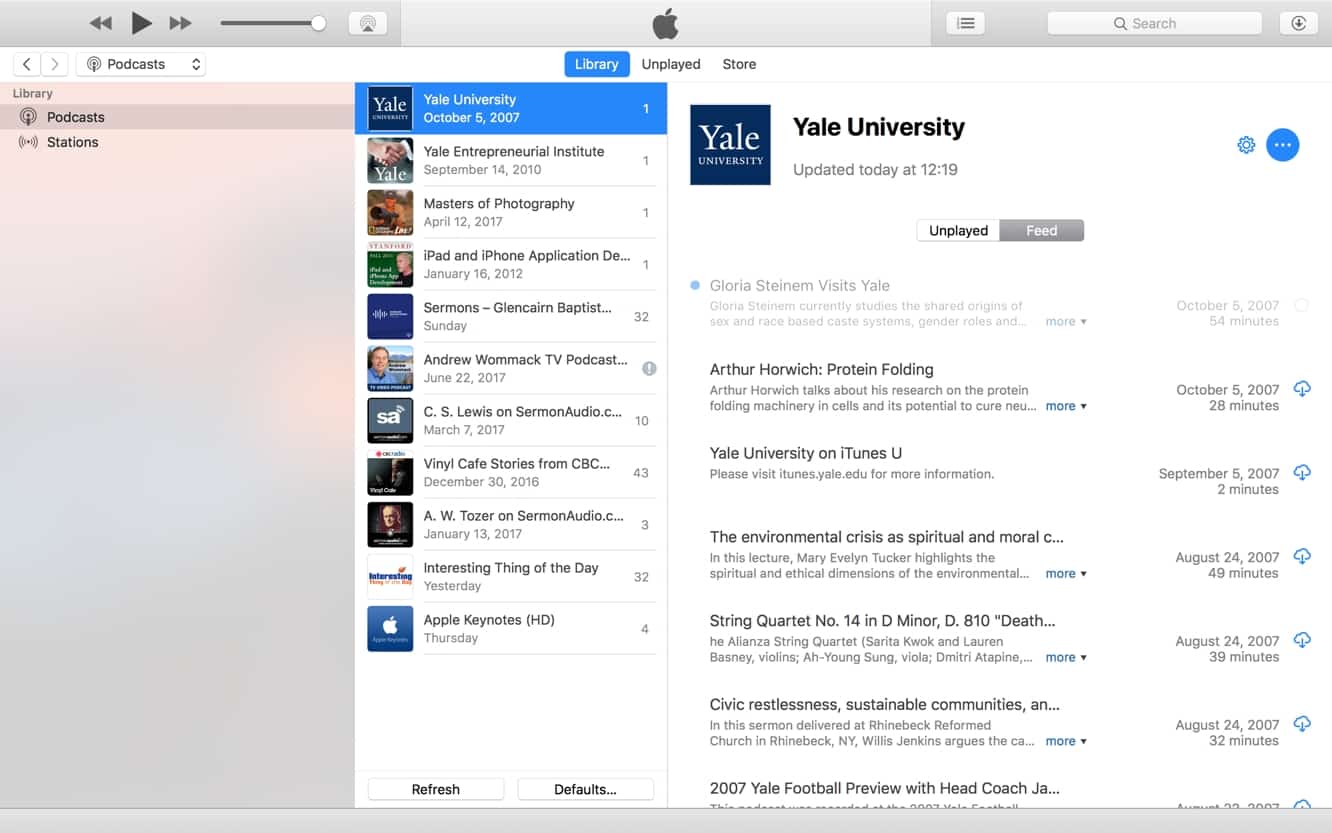Download Arthur Horwich: Protein Folding episode
Screen dimensions: 1332x833
[x=1302, y=388]
